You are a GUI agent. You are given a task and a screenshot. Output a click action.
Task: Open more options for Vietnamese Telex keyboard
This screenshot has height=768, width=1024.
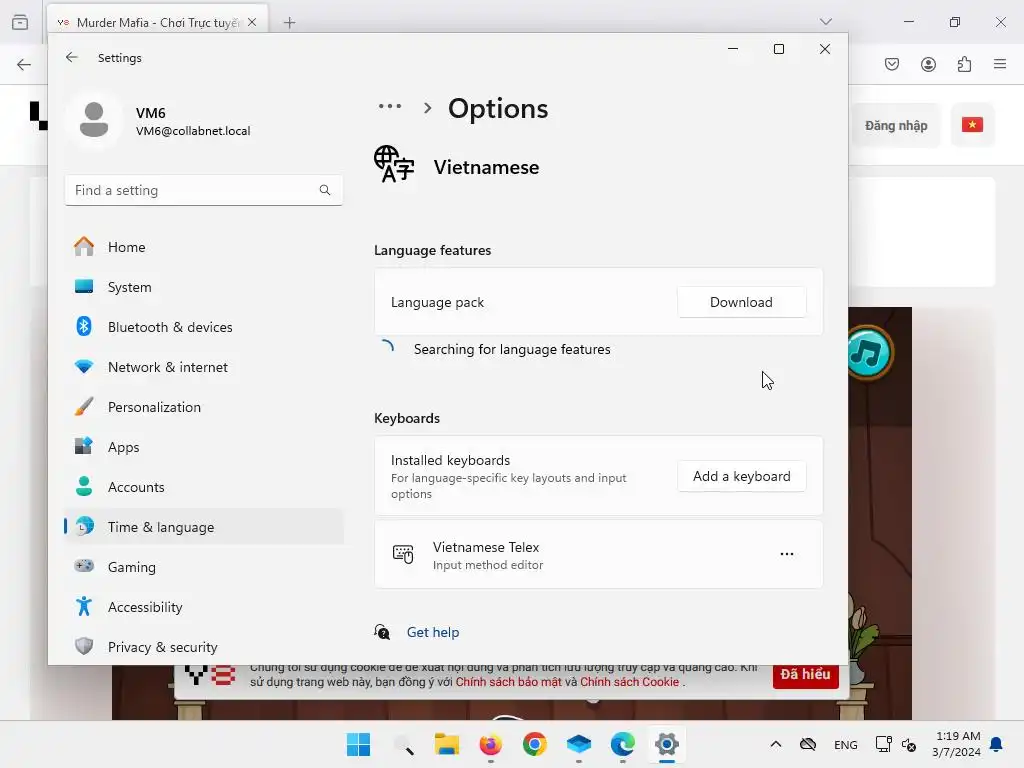pos(786,554)
